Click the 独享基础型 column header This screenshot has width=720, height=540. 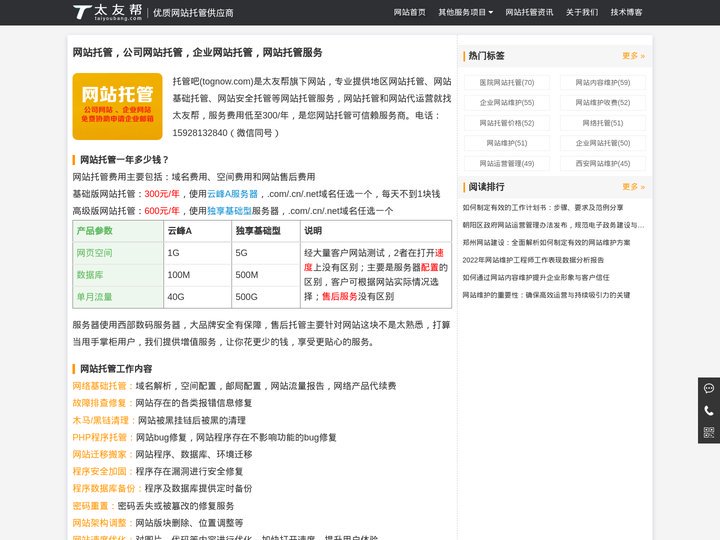(x=266, y=231)
